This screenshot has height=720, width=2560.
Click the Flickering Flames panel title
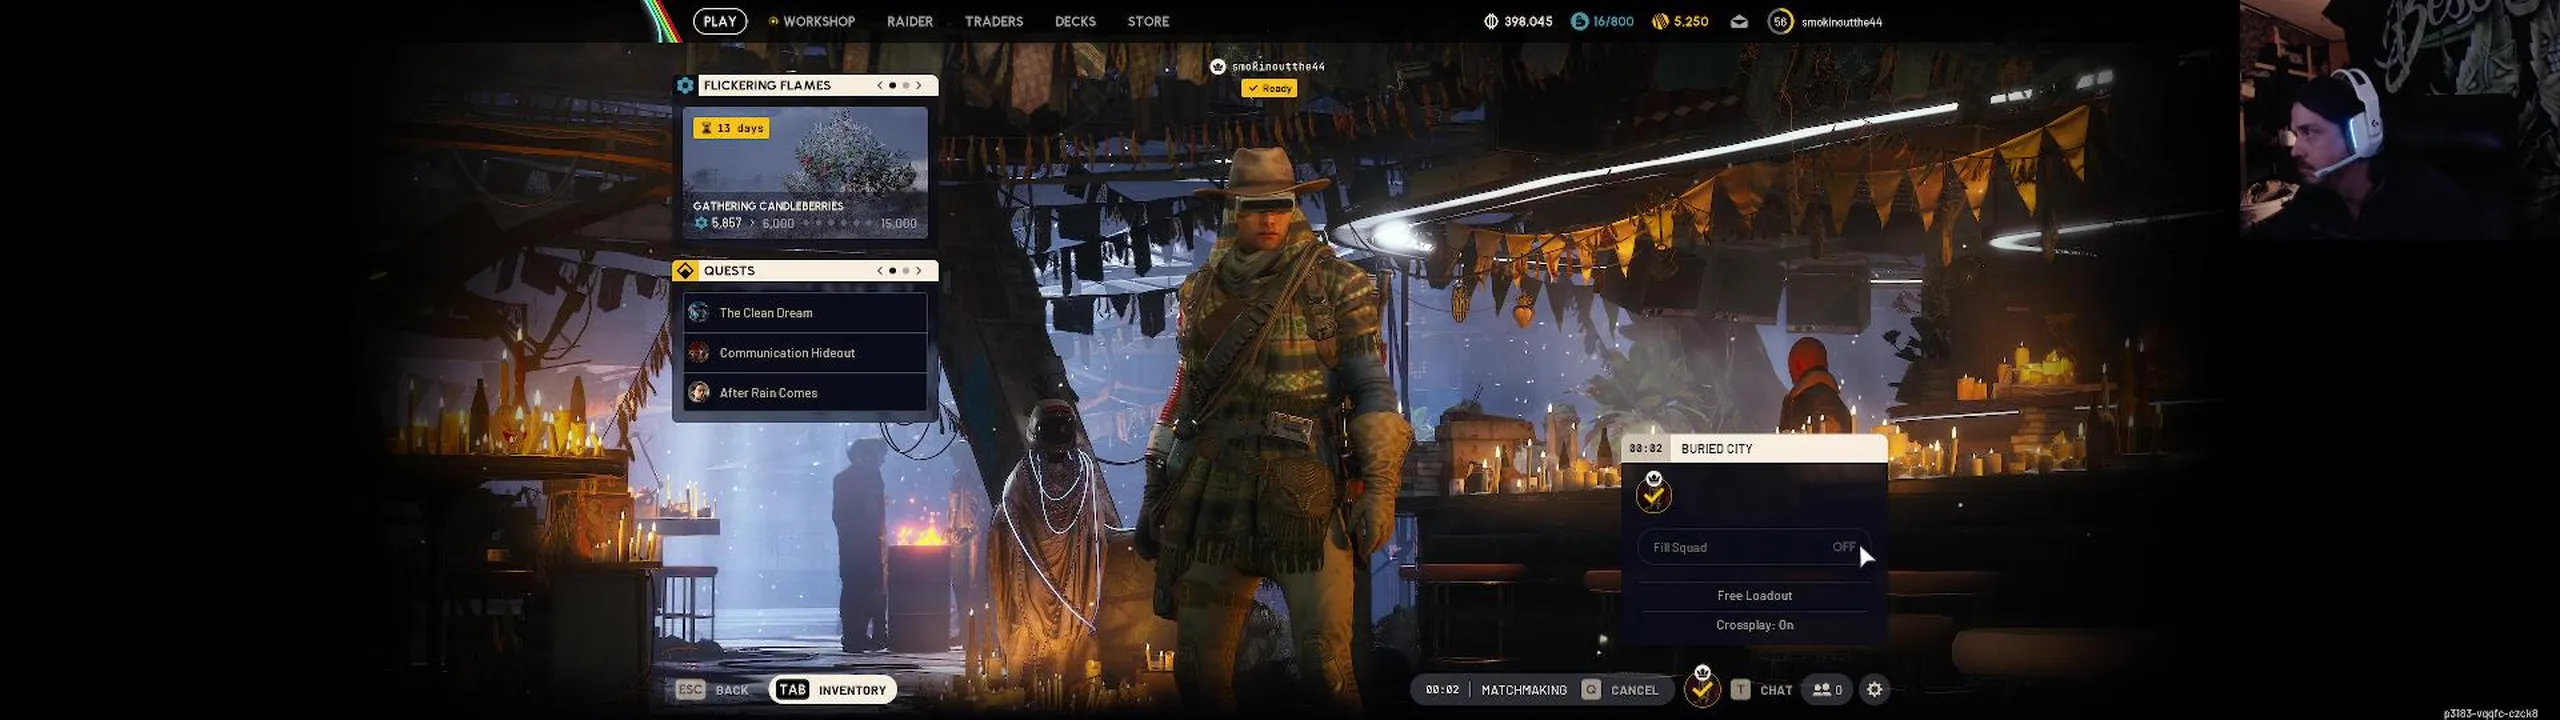pos(767,85)
